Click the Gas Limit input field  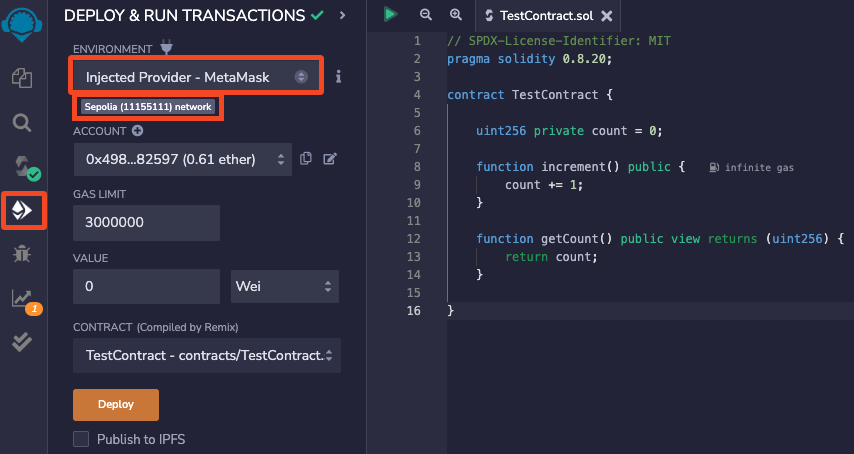146,222
